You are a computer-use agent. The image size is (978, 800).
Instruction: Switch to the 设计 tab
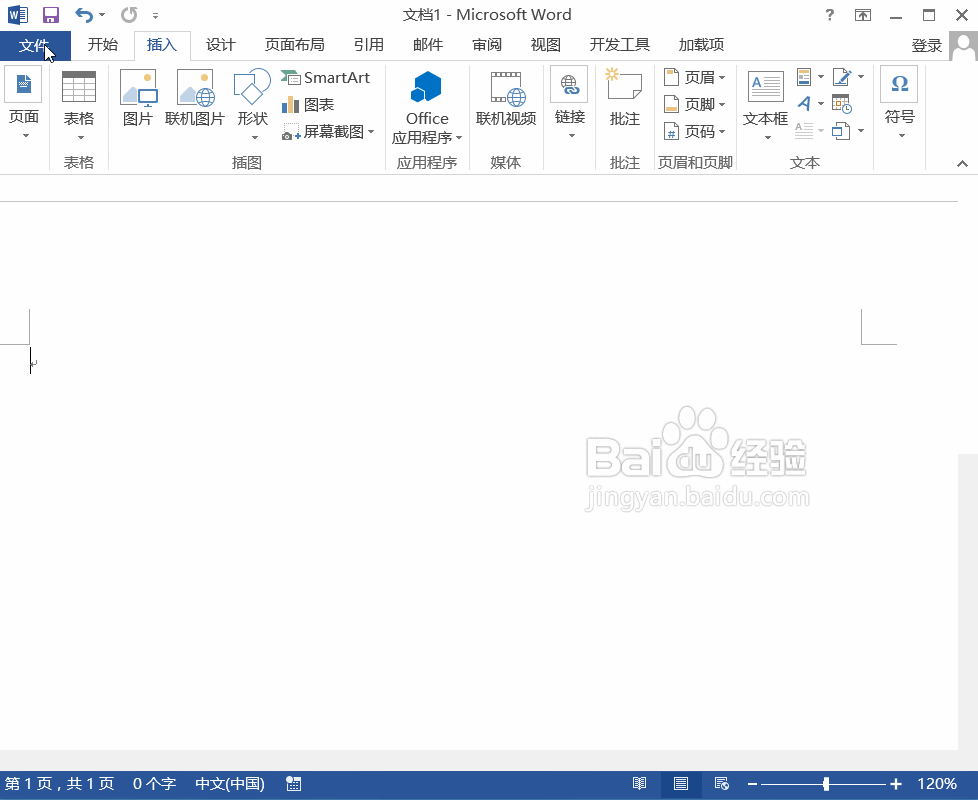point(221,45)
